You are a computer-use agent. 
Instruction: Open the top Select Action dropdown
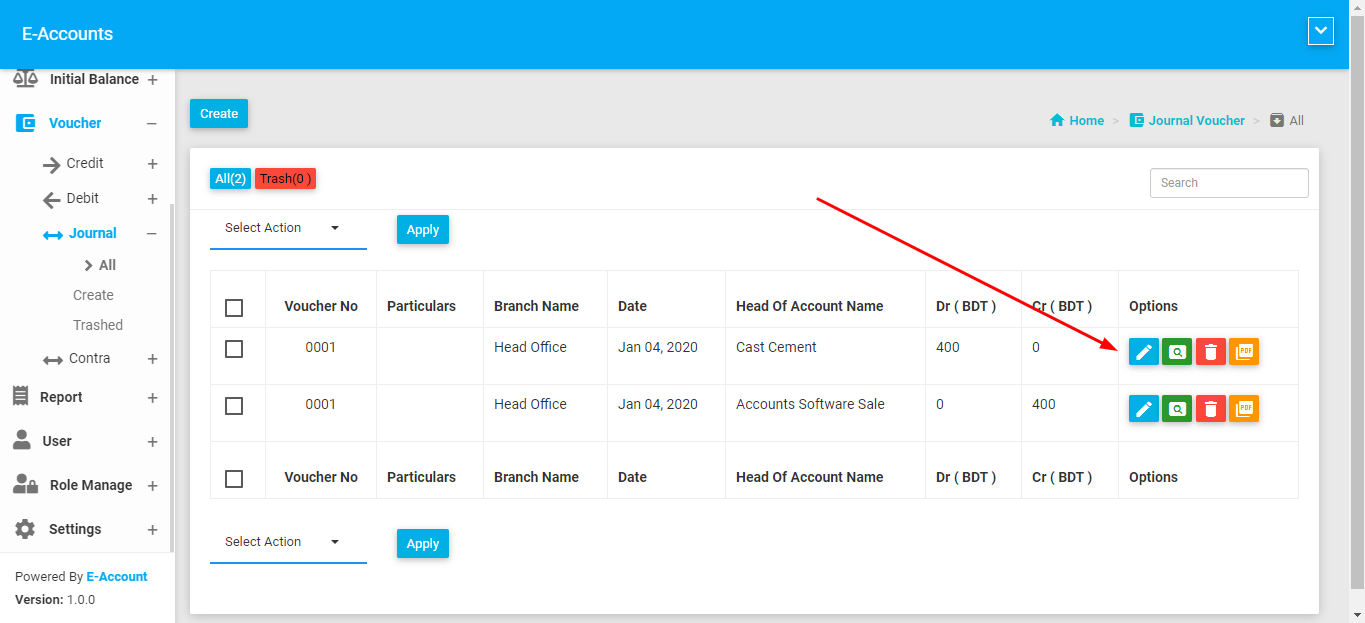(x=287, y=228)
